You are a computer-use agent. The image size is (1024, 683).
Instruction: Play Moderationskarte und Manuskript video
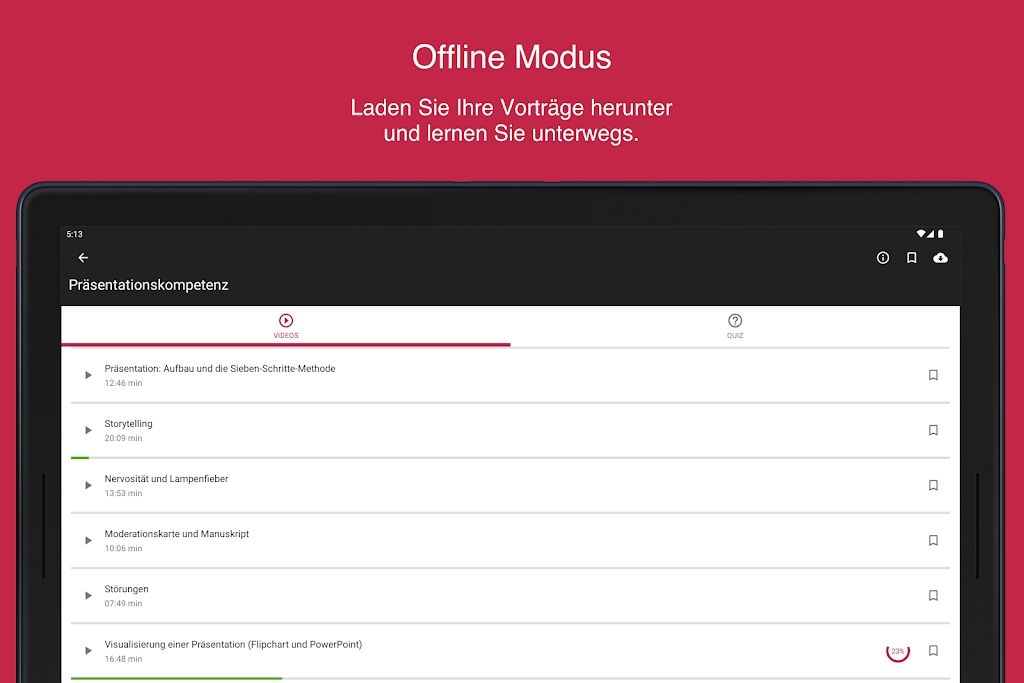[x=88, y=540]
